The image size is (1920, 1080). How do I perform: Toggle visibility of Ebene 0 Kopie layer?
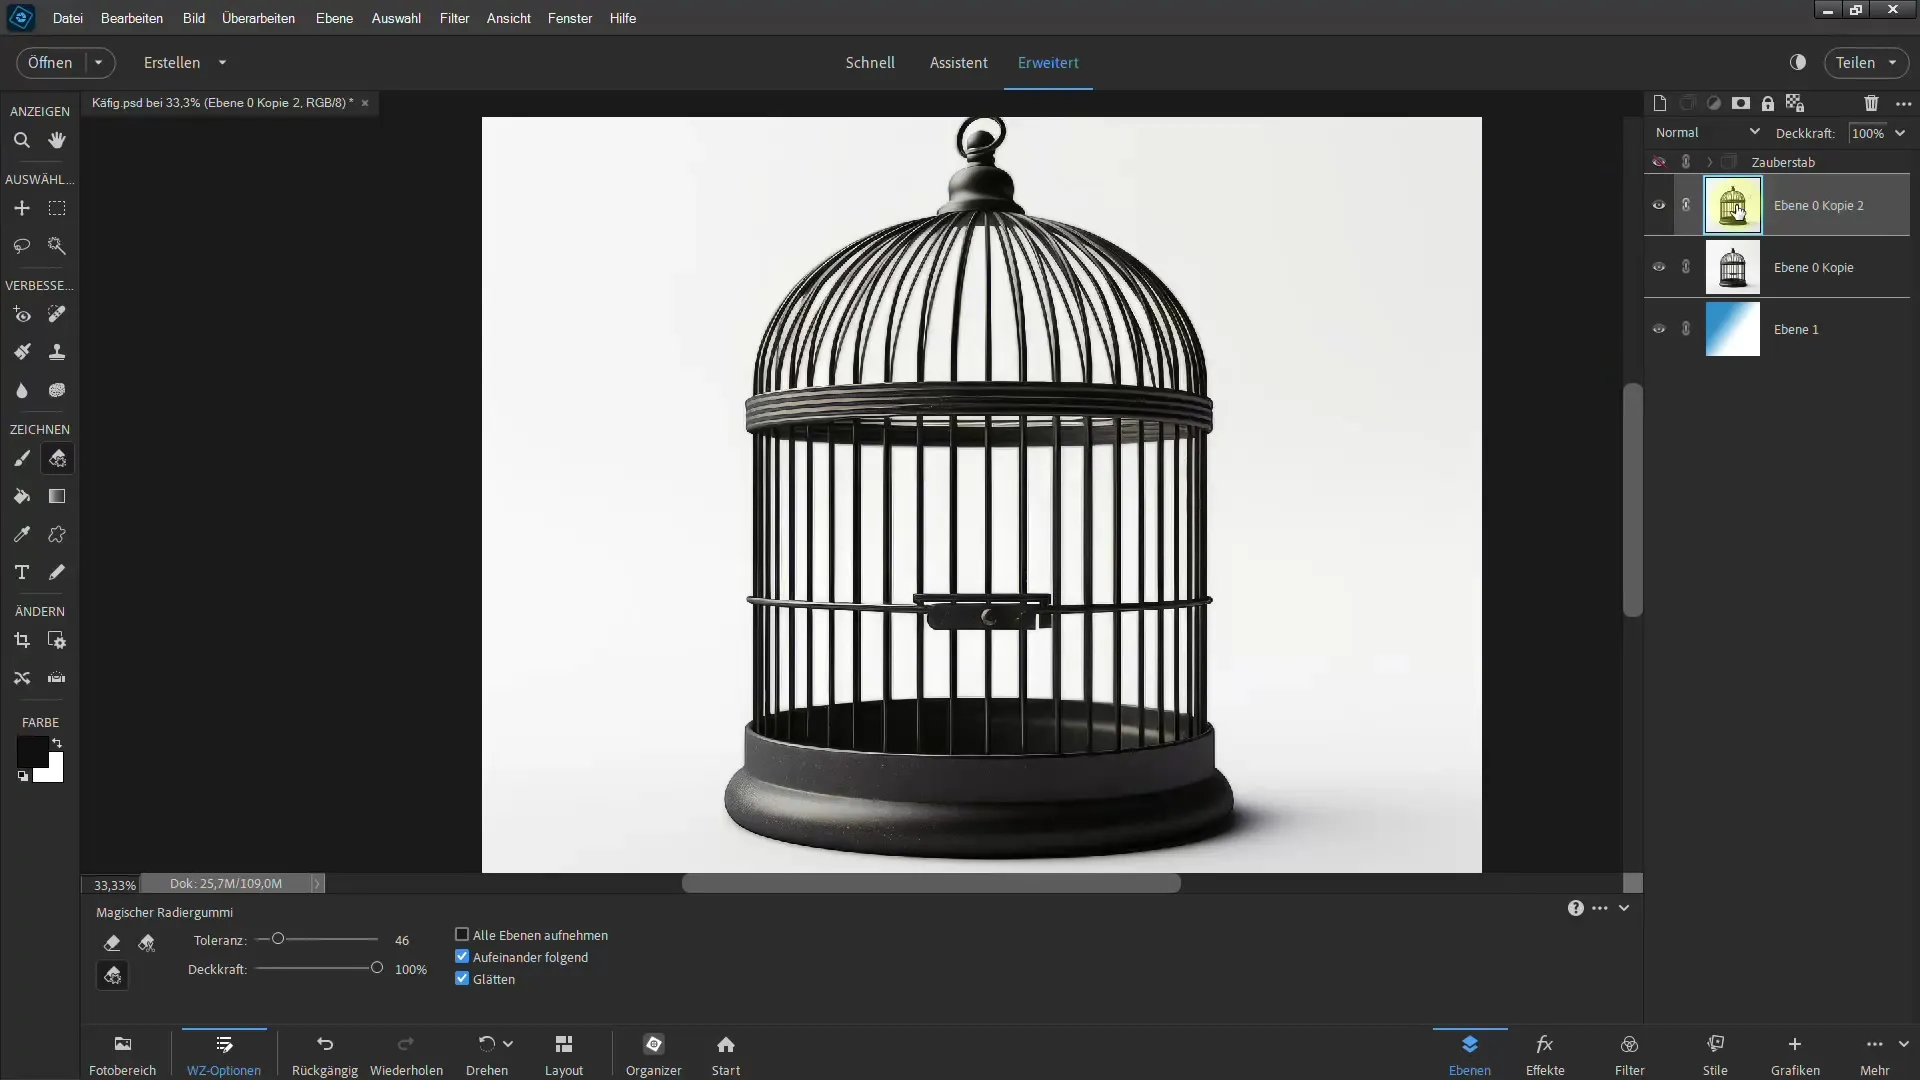click(x=1659, y=266)
